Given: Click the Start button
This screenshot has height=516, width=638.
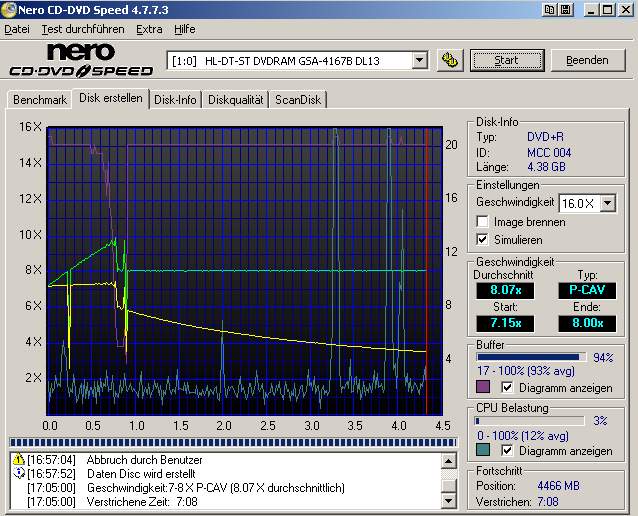Looking at the screenshot, I should [507, 60].
